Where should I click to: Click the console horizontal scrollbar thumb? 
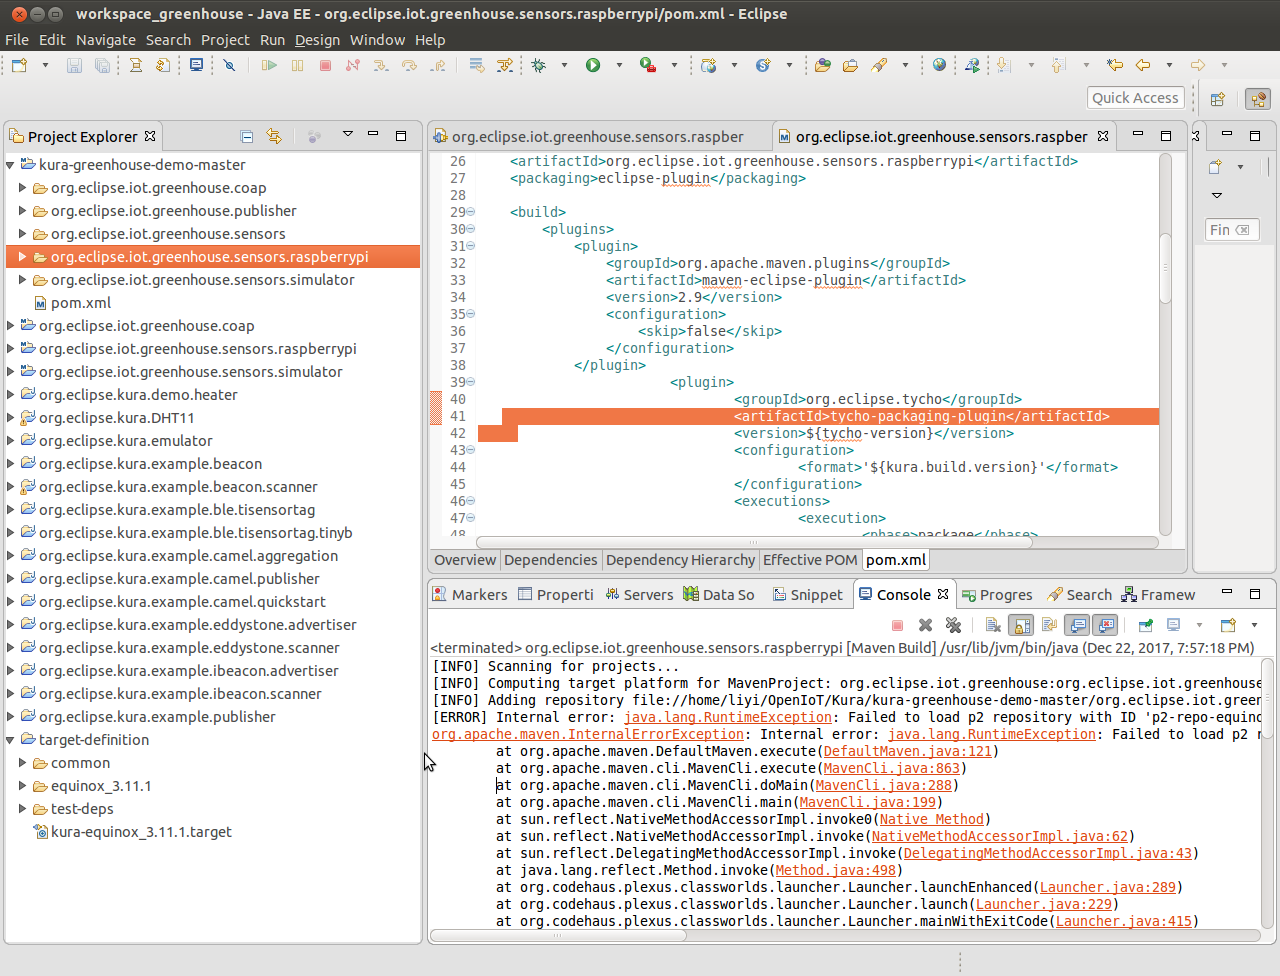click(x=558, y=936)
